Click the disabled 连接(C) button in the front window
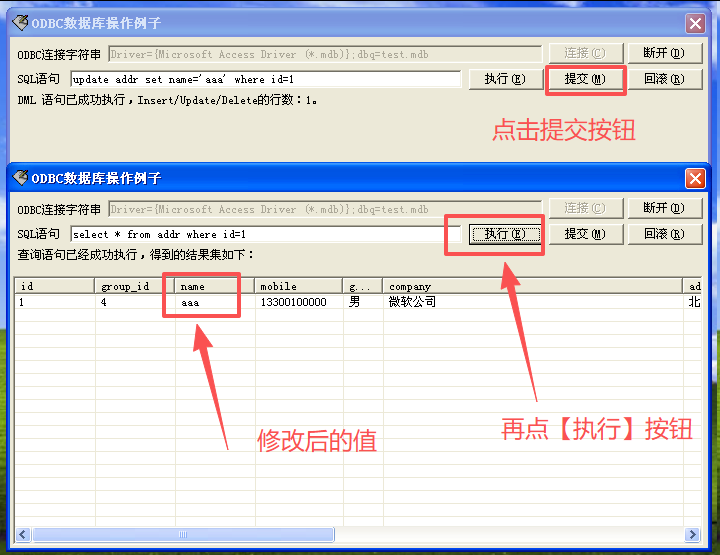Screen dimensions: 720x555 [585, 208]
